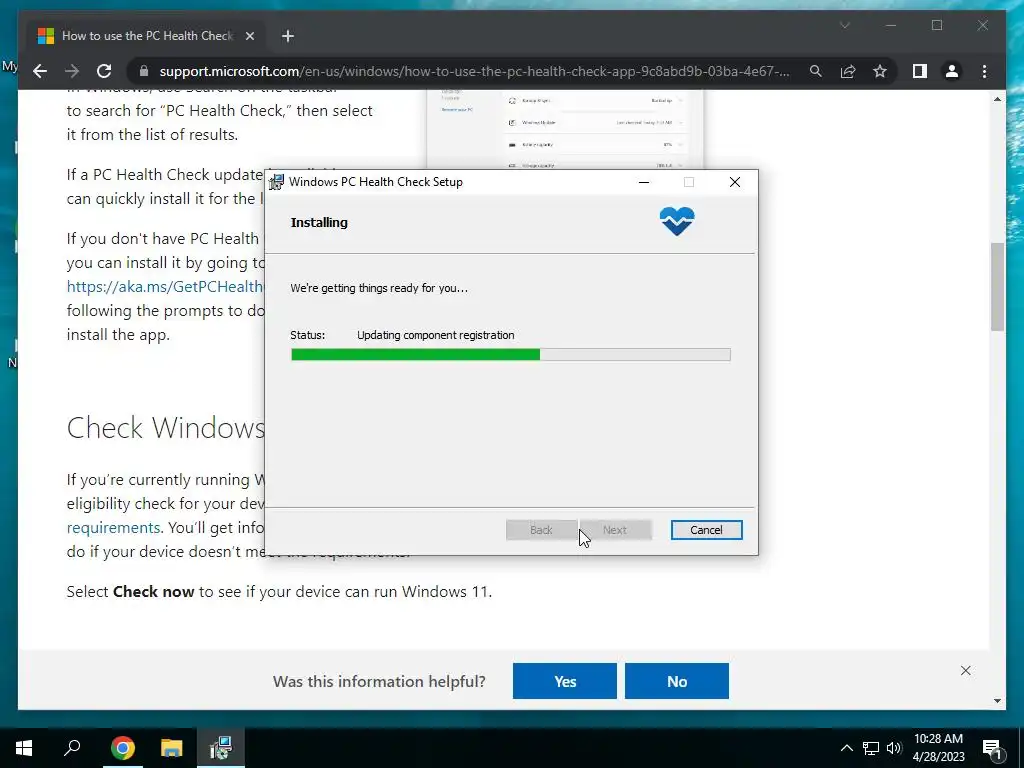
Task: Open Chrome side panel
Action: point(920,71)
